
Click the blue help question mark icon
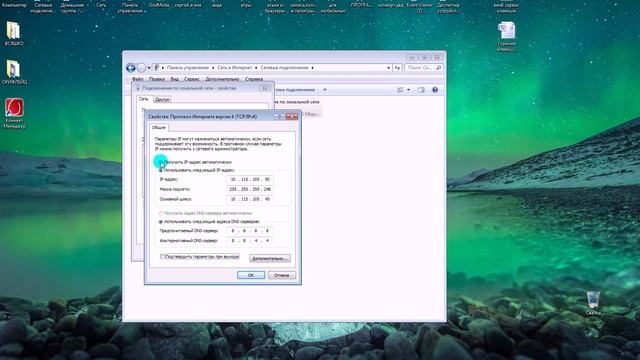(x=435, y=90)
